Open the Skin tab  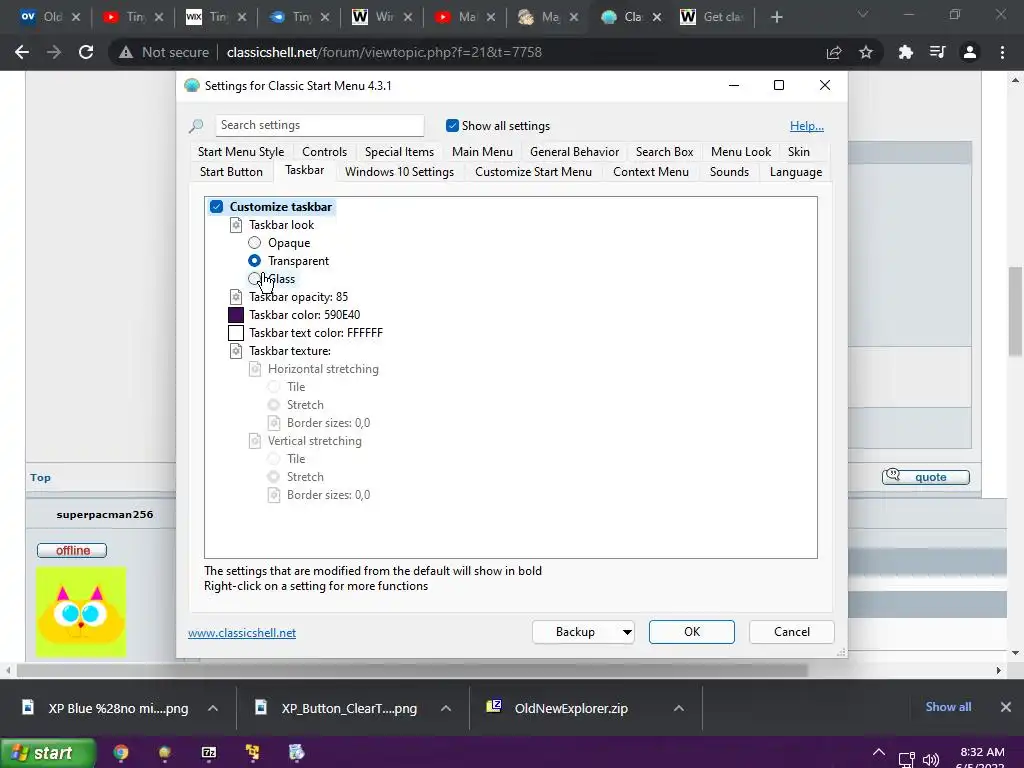point(799,152)
